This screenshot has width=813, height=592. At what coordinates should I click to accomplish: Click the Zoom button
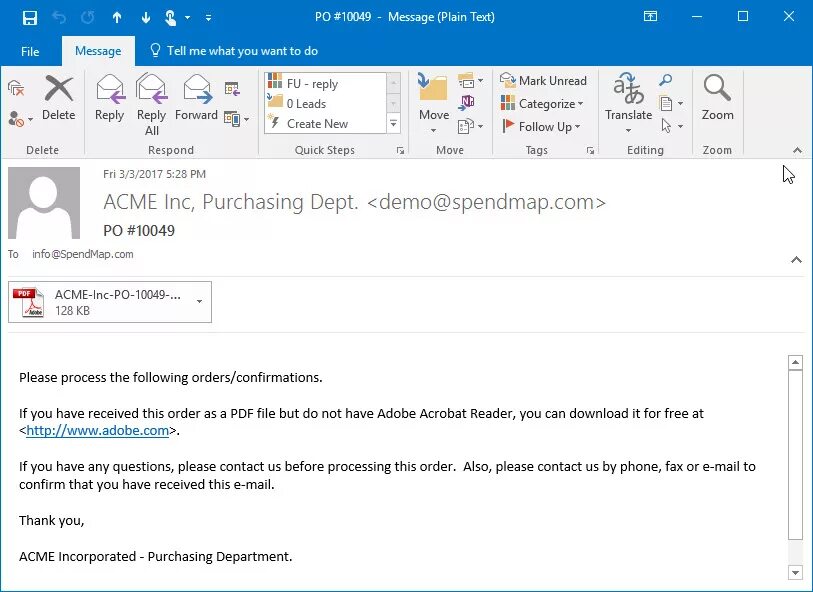coord(718,97)
